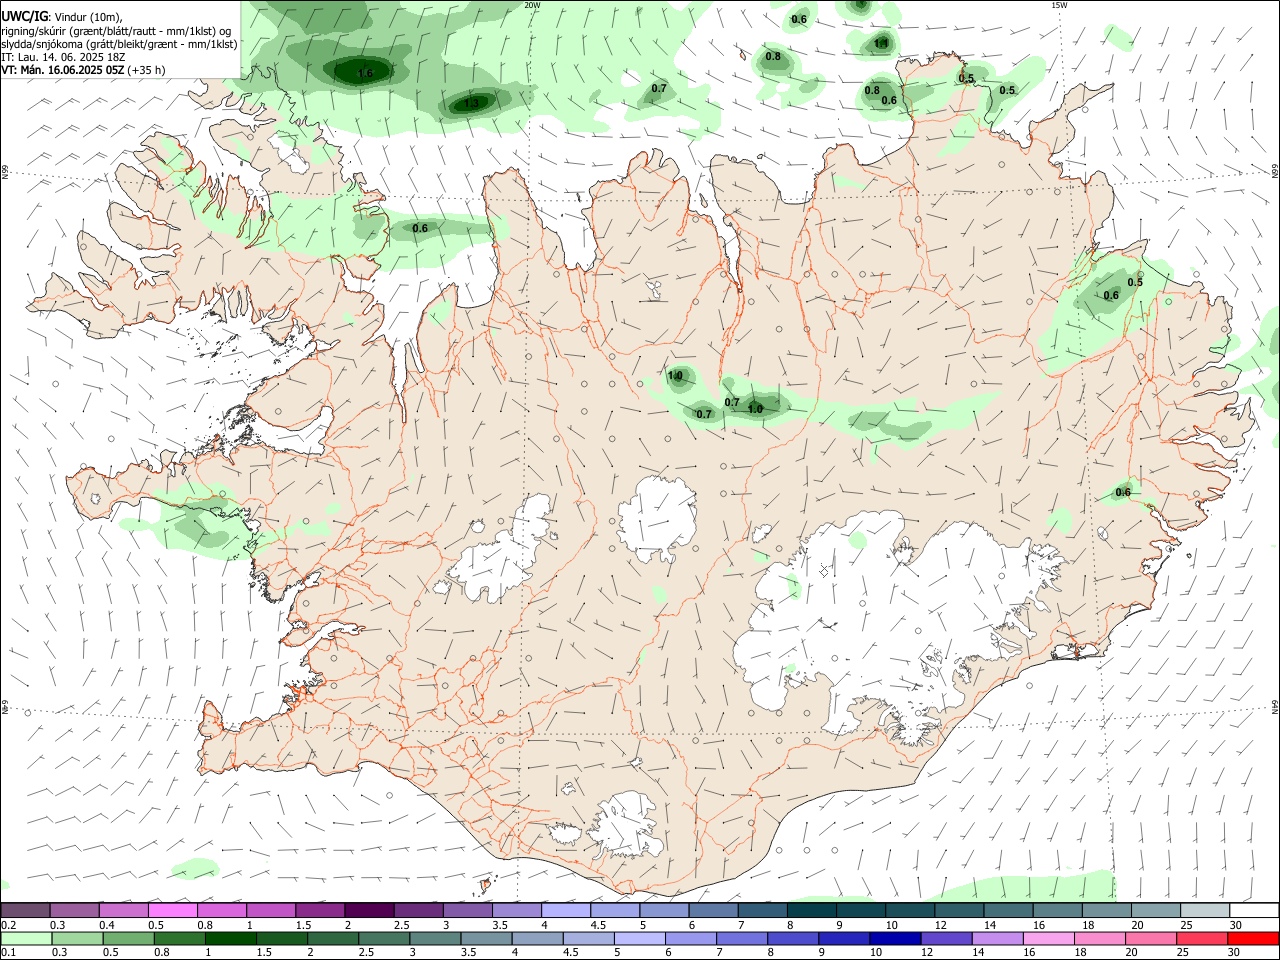Pick the swatch labeled 0.4 in the snow legend
Screen dimensions: 1280x960
click(123, 910)
